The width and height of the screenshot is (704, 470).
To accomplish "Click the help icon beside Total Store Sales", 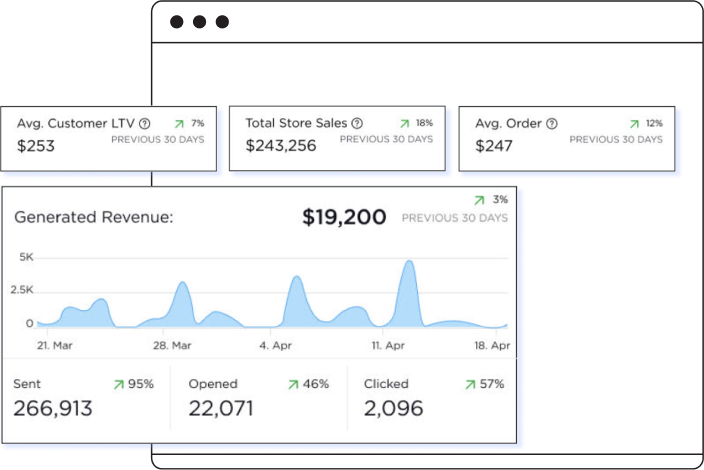I will coord(357,124).
